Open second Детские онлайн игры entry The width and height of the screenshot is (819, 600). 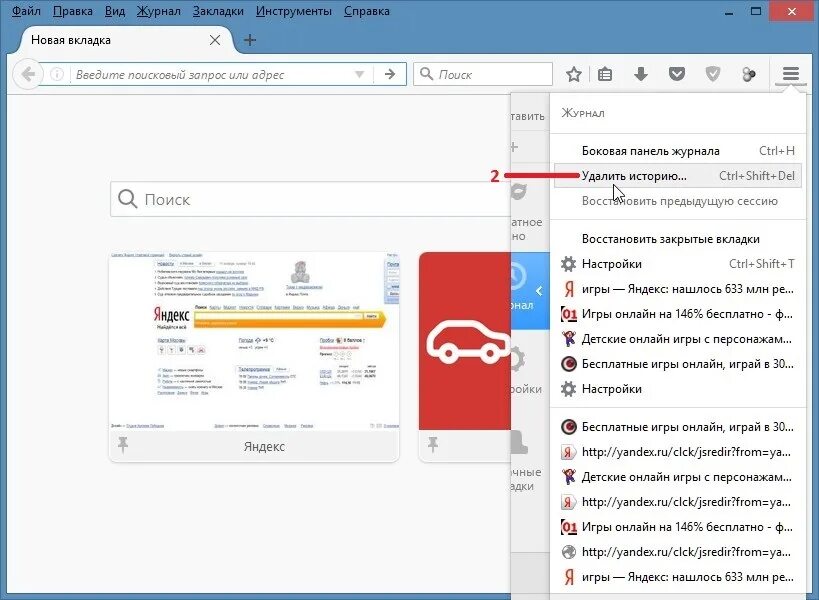(677, 477)
